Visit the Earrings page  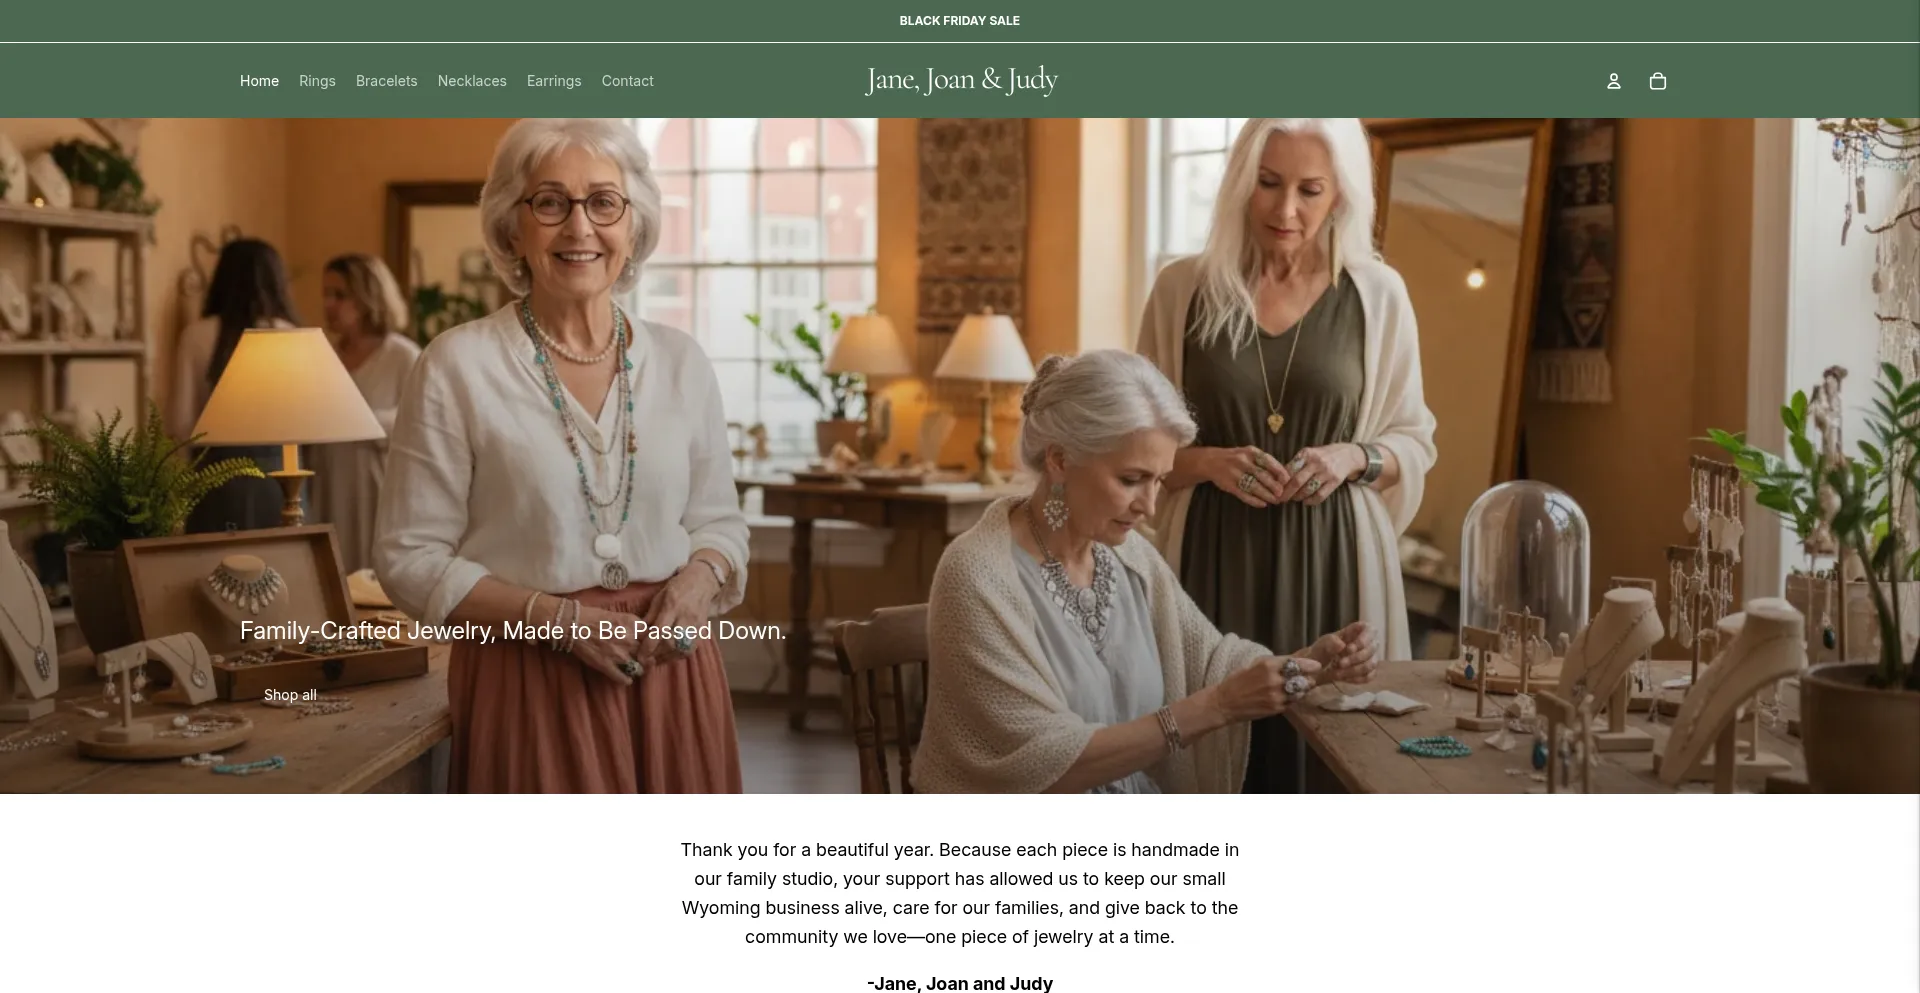[x=554, y=81]
